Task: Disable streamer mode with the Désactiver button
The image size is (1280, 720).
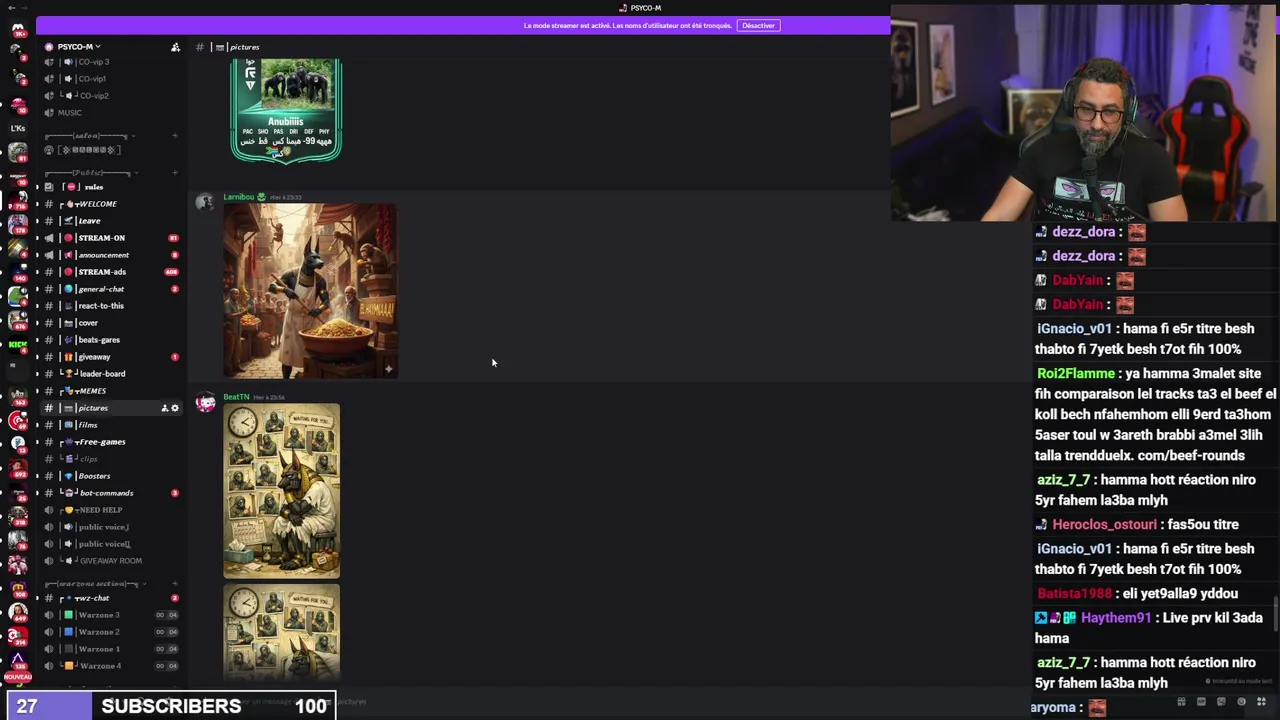Action: click(758, 25)
